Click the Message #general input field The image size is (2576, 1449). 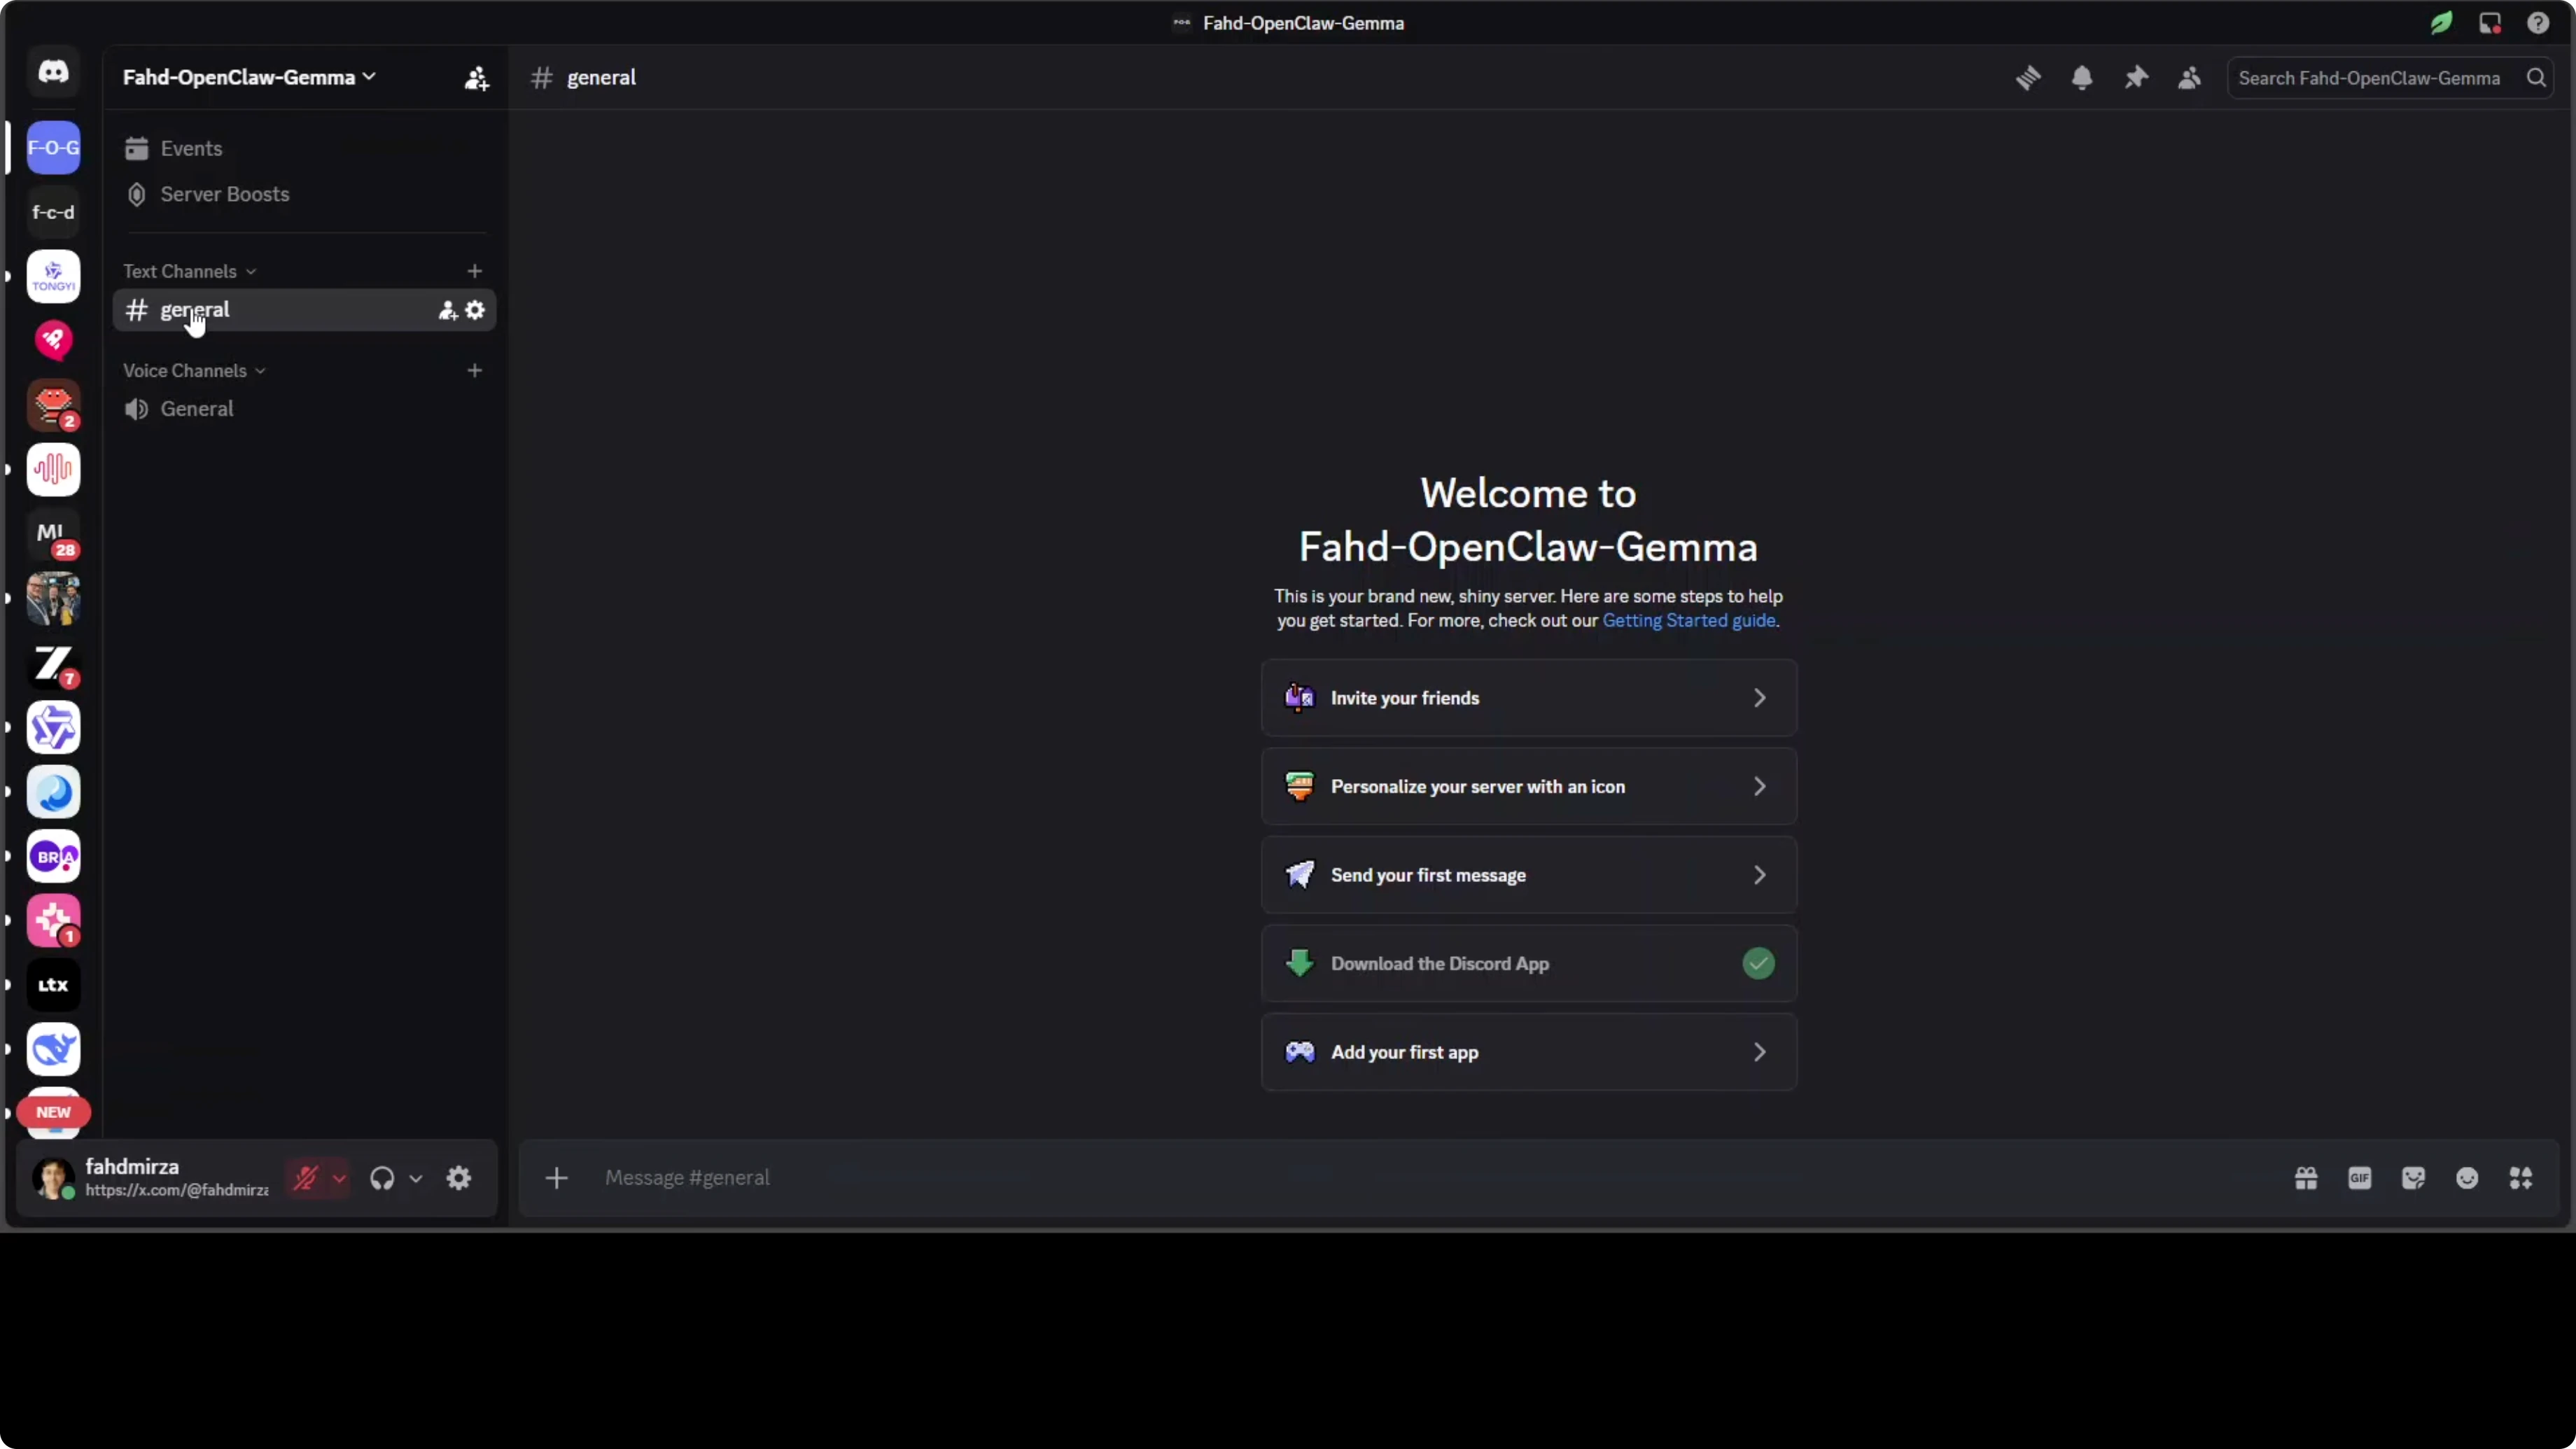click(x=1400, y=1178)
